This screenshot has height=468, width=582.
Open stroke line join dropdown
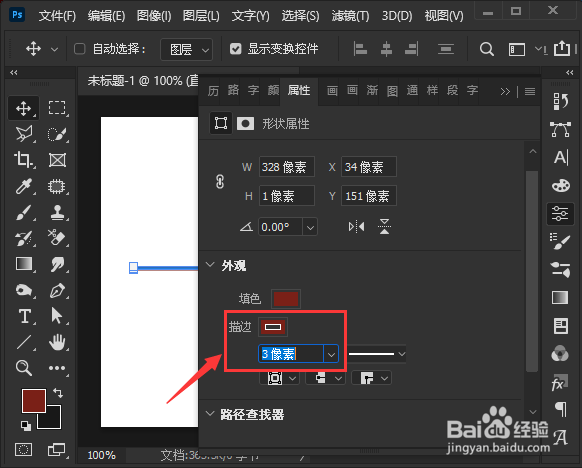click(x=372, y=378)
